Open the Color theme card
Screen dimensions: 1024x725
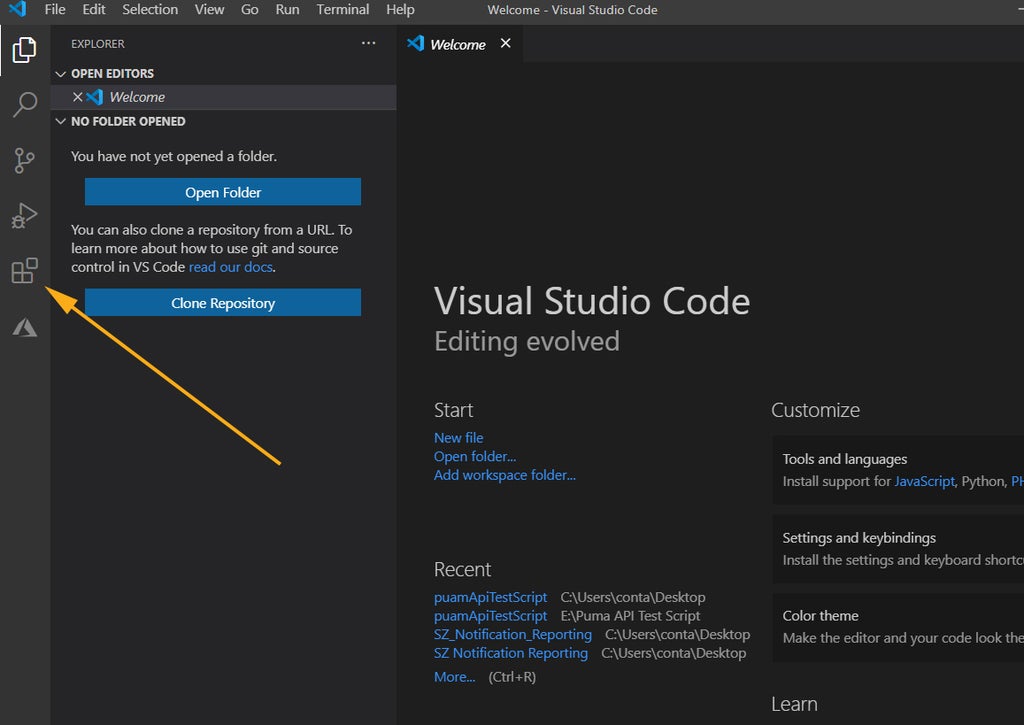coord(898,627)
